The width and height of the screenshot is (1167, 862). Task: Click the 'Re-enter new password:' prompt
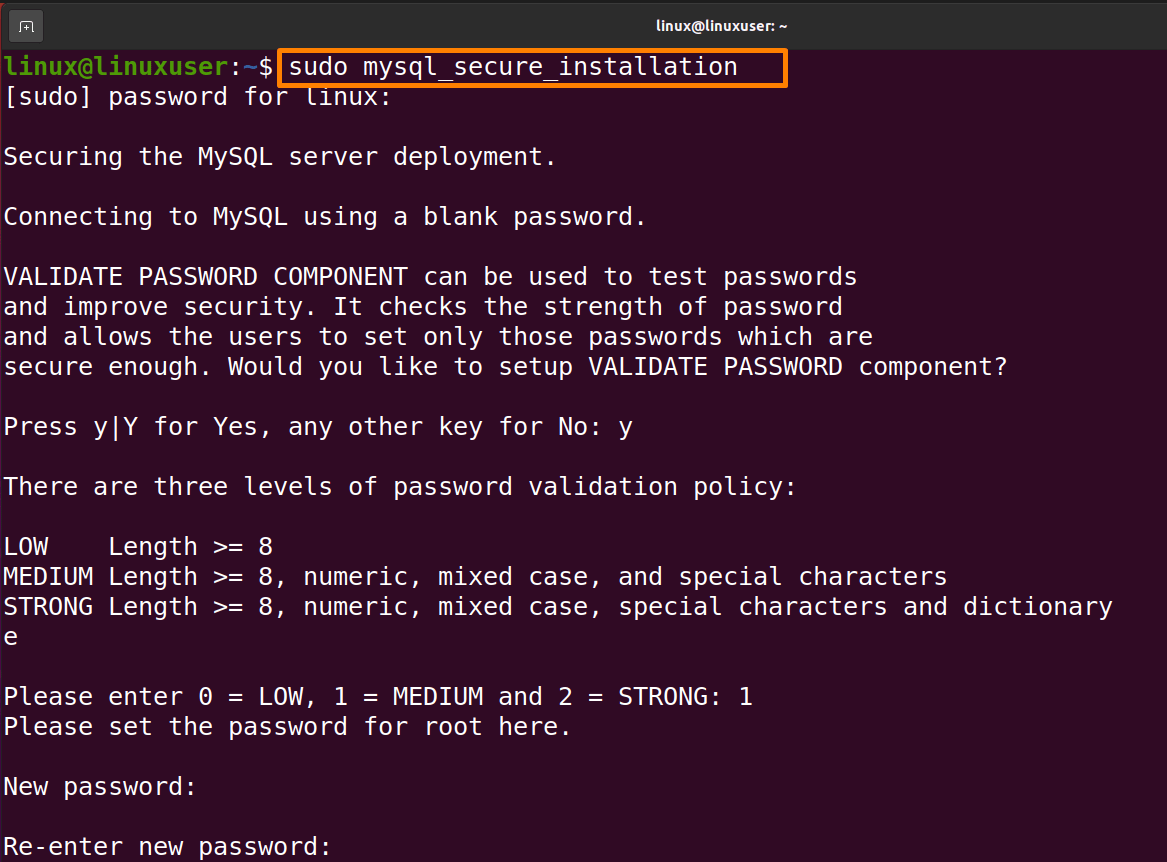tap(167, 846)
